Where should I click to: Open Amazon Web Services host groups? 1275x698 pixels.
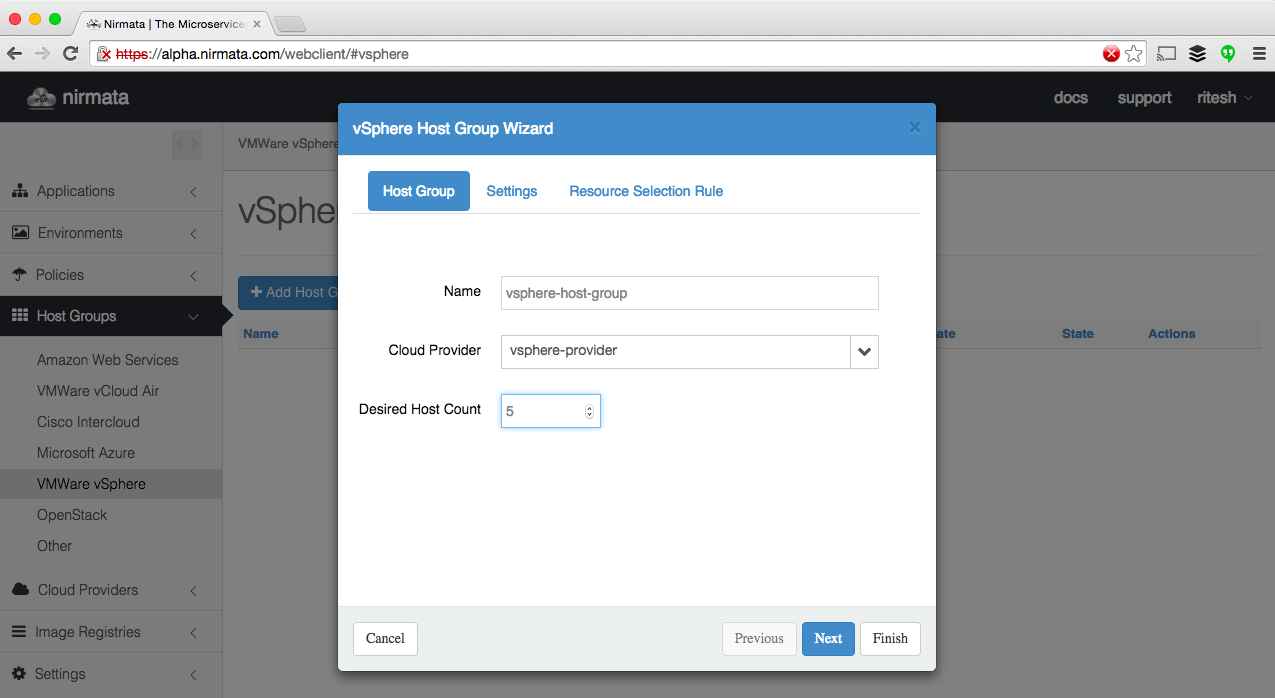tap(108, 360)
